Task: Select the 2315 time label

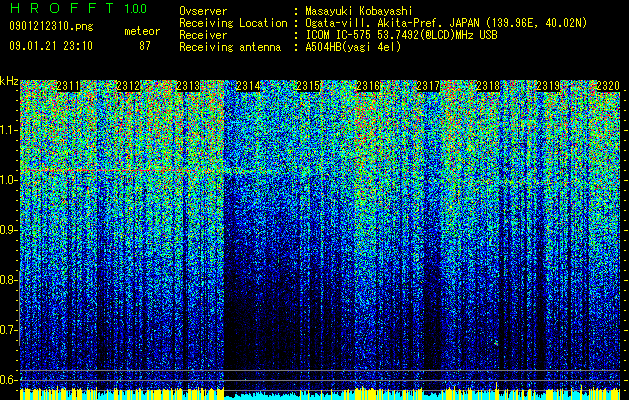Action: click(x=308, y=86)
